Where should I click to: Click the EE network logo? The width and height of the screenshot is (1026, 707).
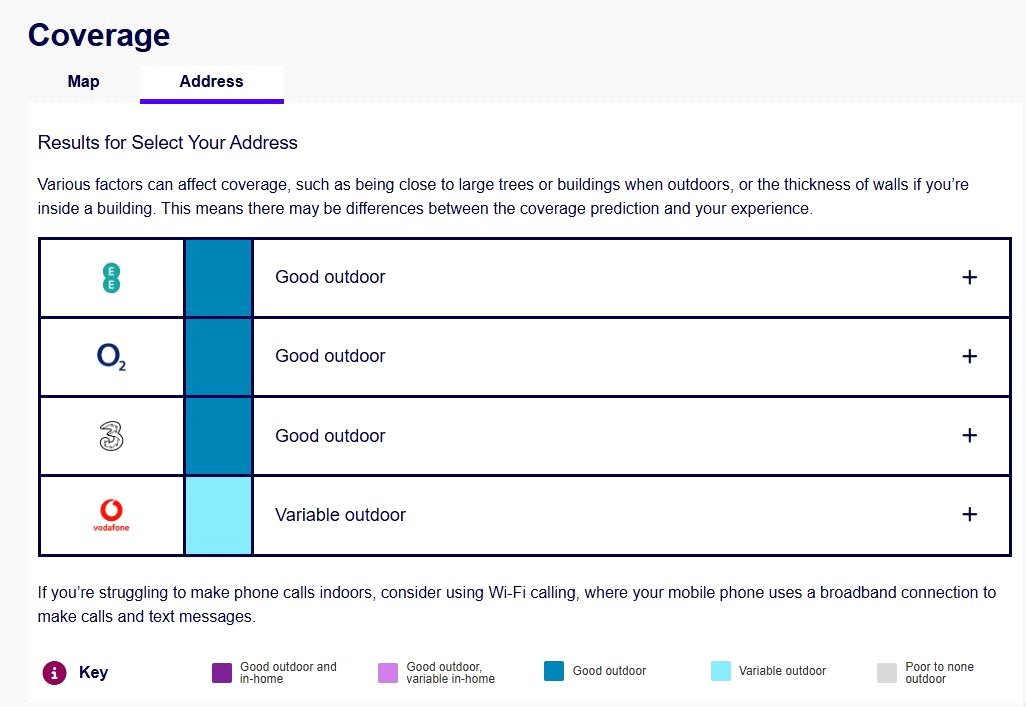point(112,277)
